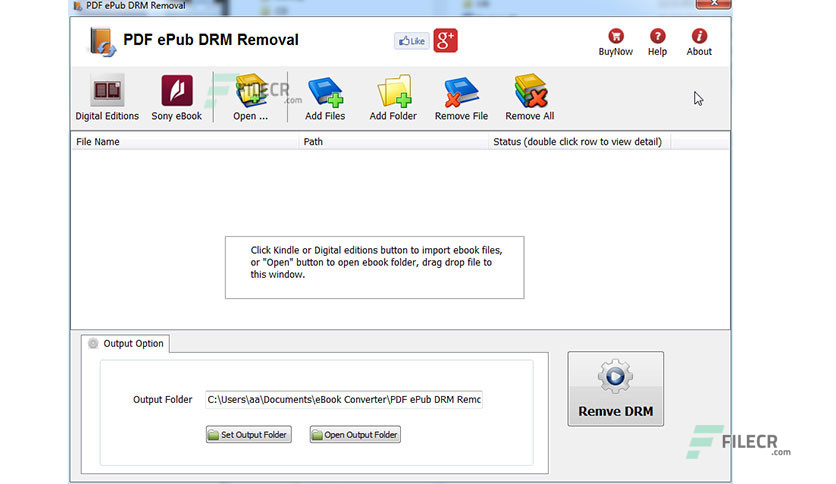Add Folder of ebooks
The width and height of the screenshot is (836, 484).
click(x=393, y=98)
